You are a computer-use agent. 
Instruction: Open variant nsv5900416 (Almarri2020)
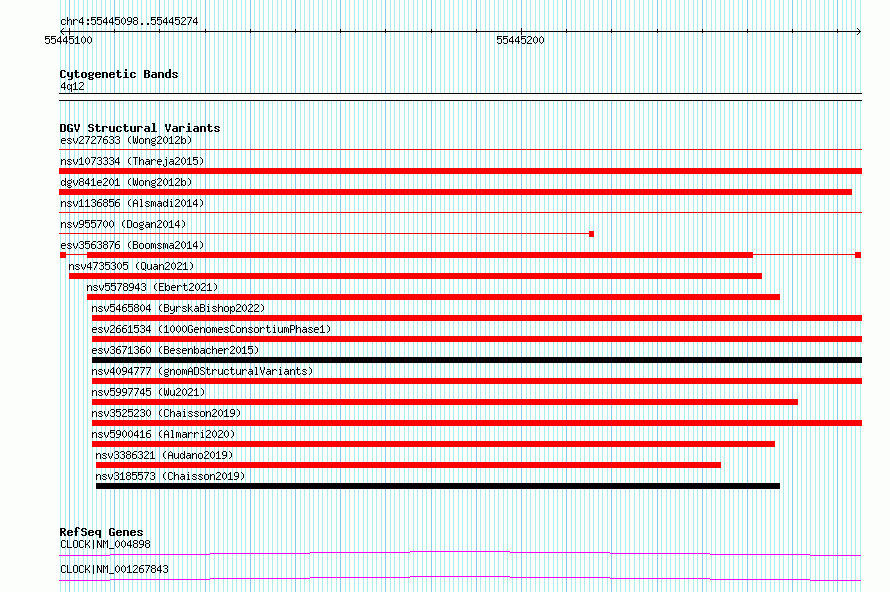click(x=163, y=434)
